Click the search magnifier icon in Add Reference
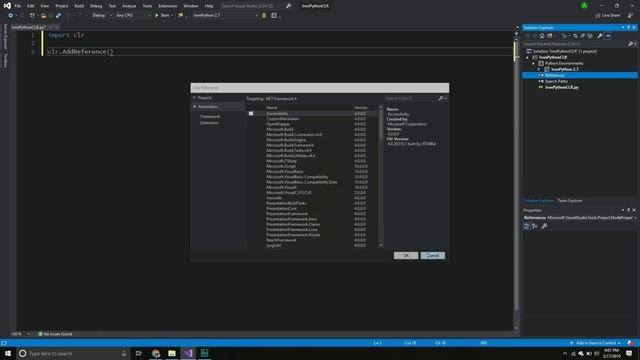This screenshot has height=360, width=640. point(440,98)
